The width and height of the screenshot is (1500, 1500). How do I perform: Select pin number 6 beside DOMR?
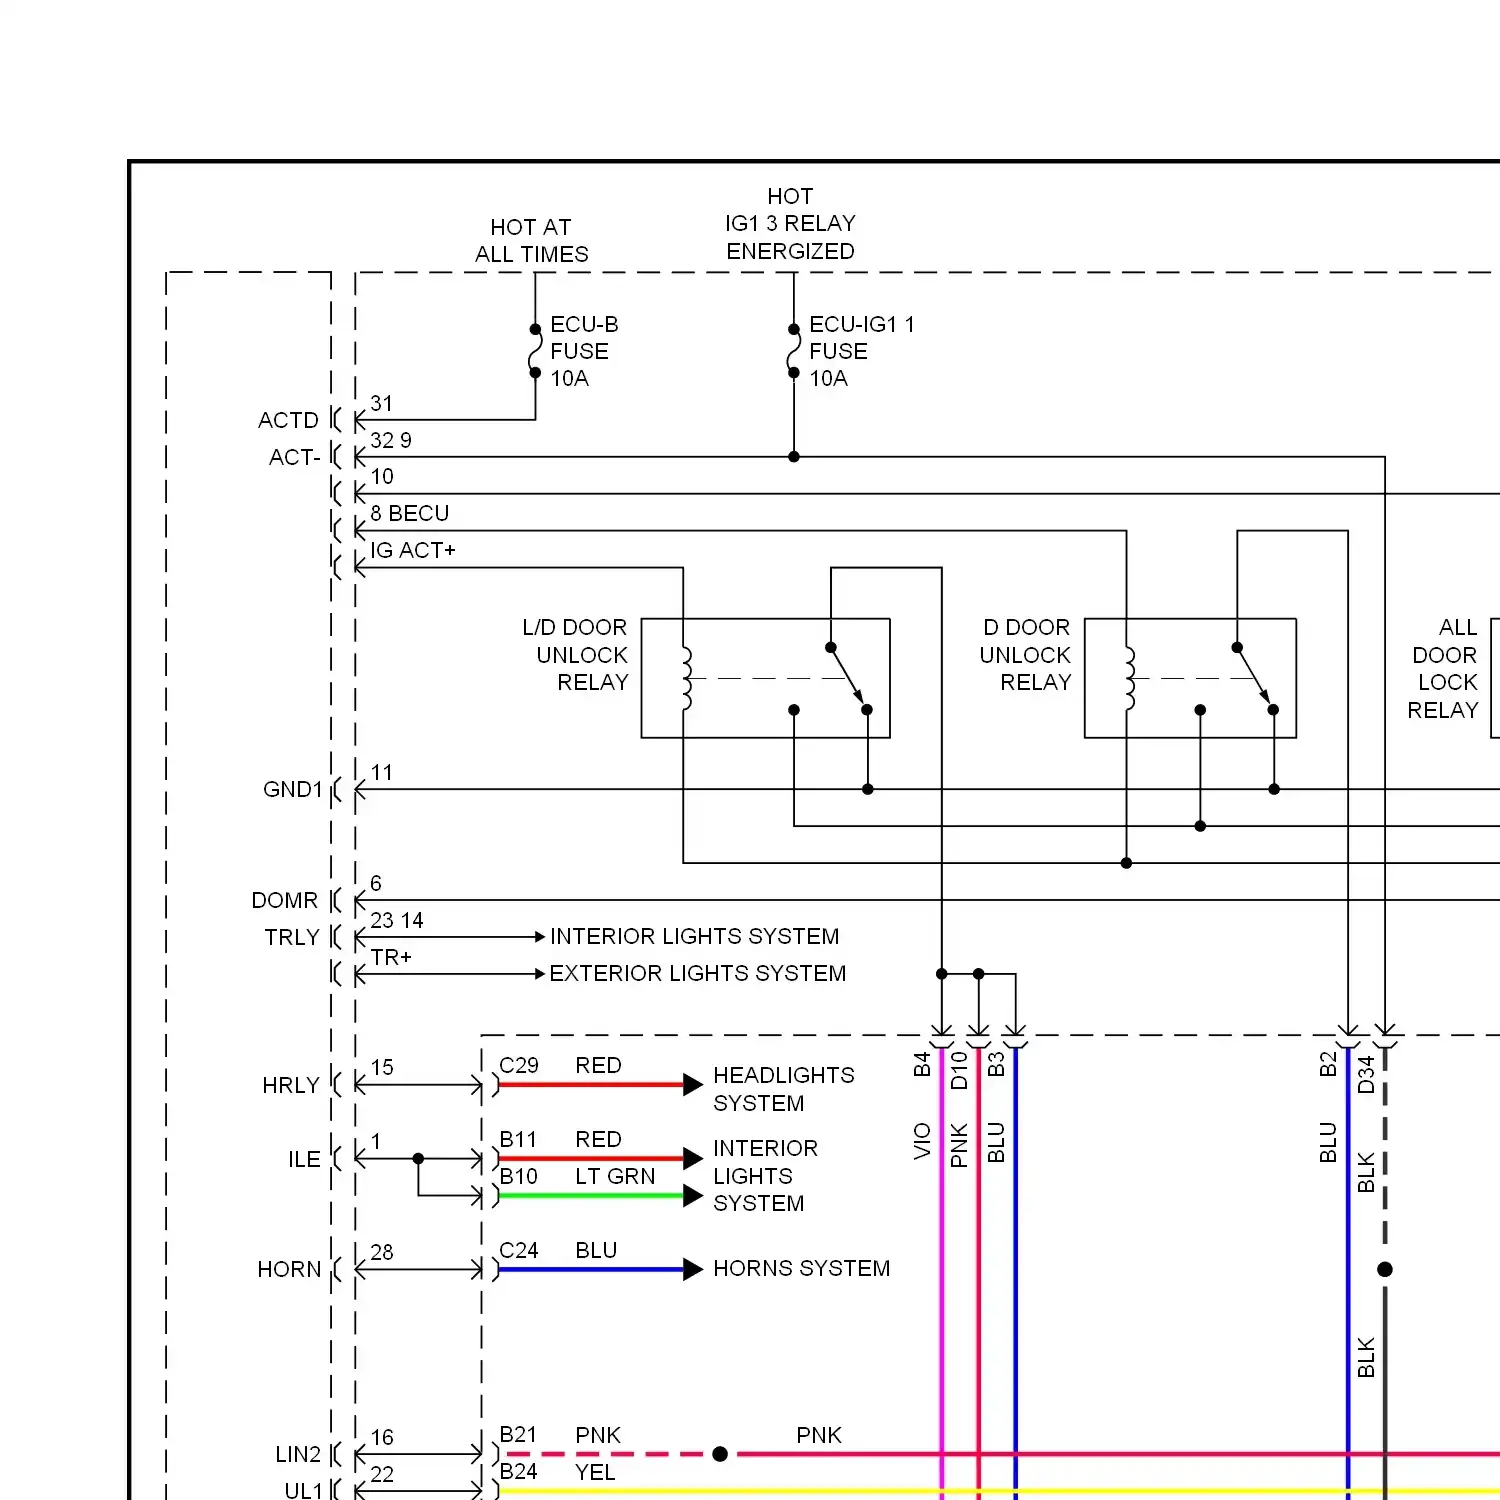pyautogui.click(x=376, y=883)
